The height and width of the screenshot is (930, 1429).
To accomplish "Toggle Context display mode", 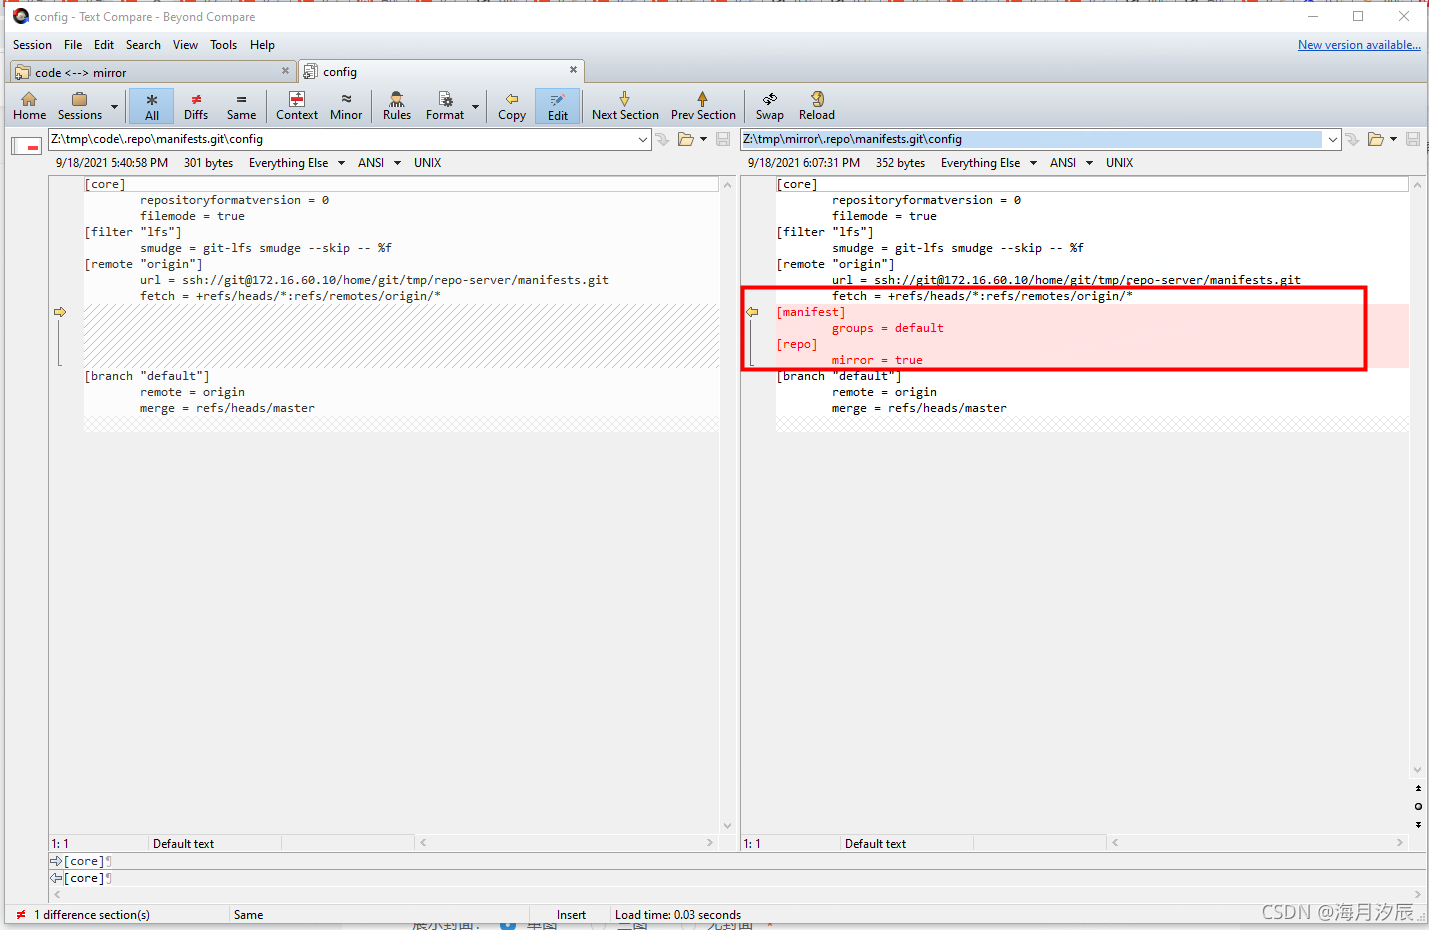I will coord(296,105).
